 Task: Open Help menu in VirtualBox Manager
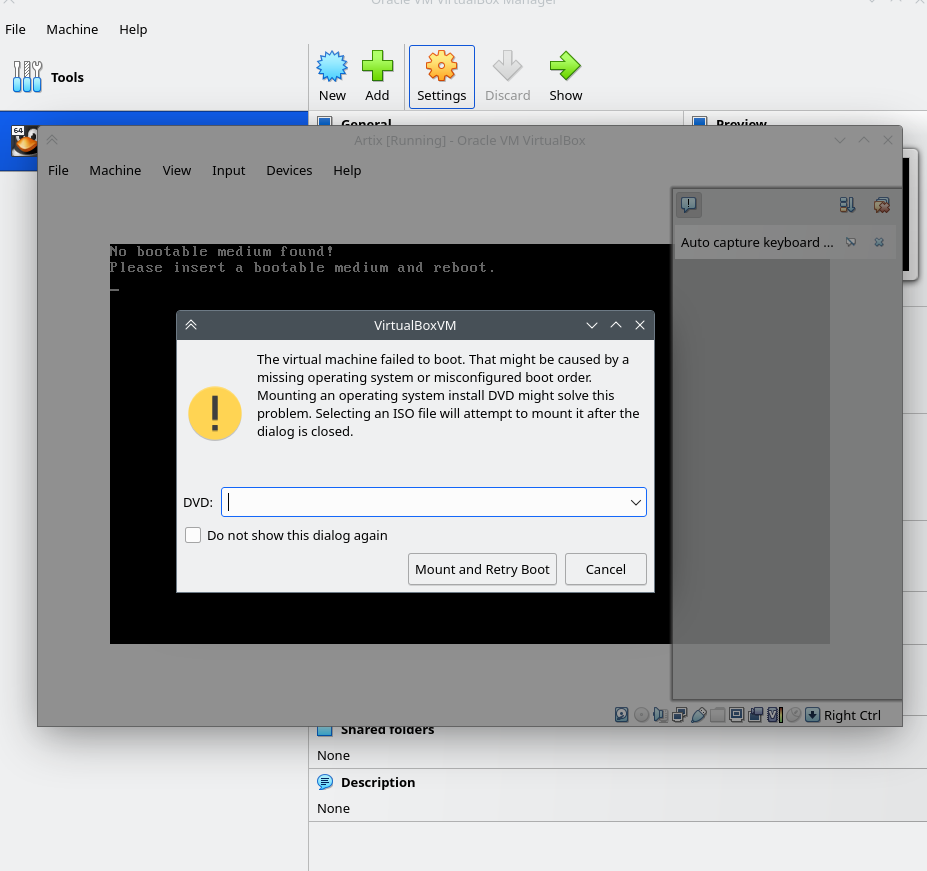tap(133, 30)
